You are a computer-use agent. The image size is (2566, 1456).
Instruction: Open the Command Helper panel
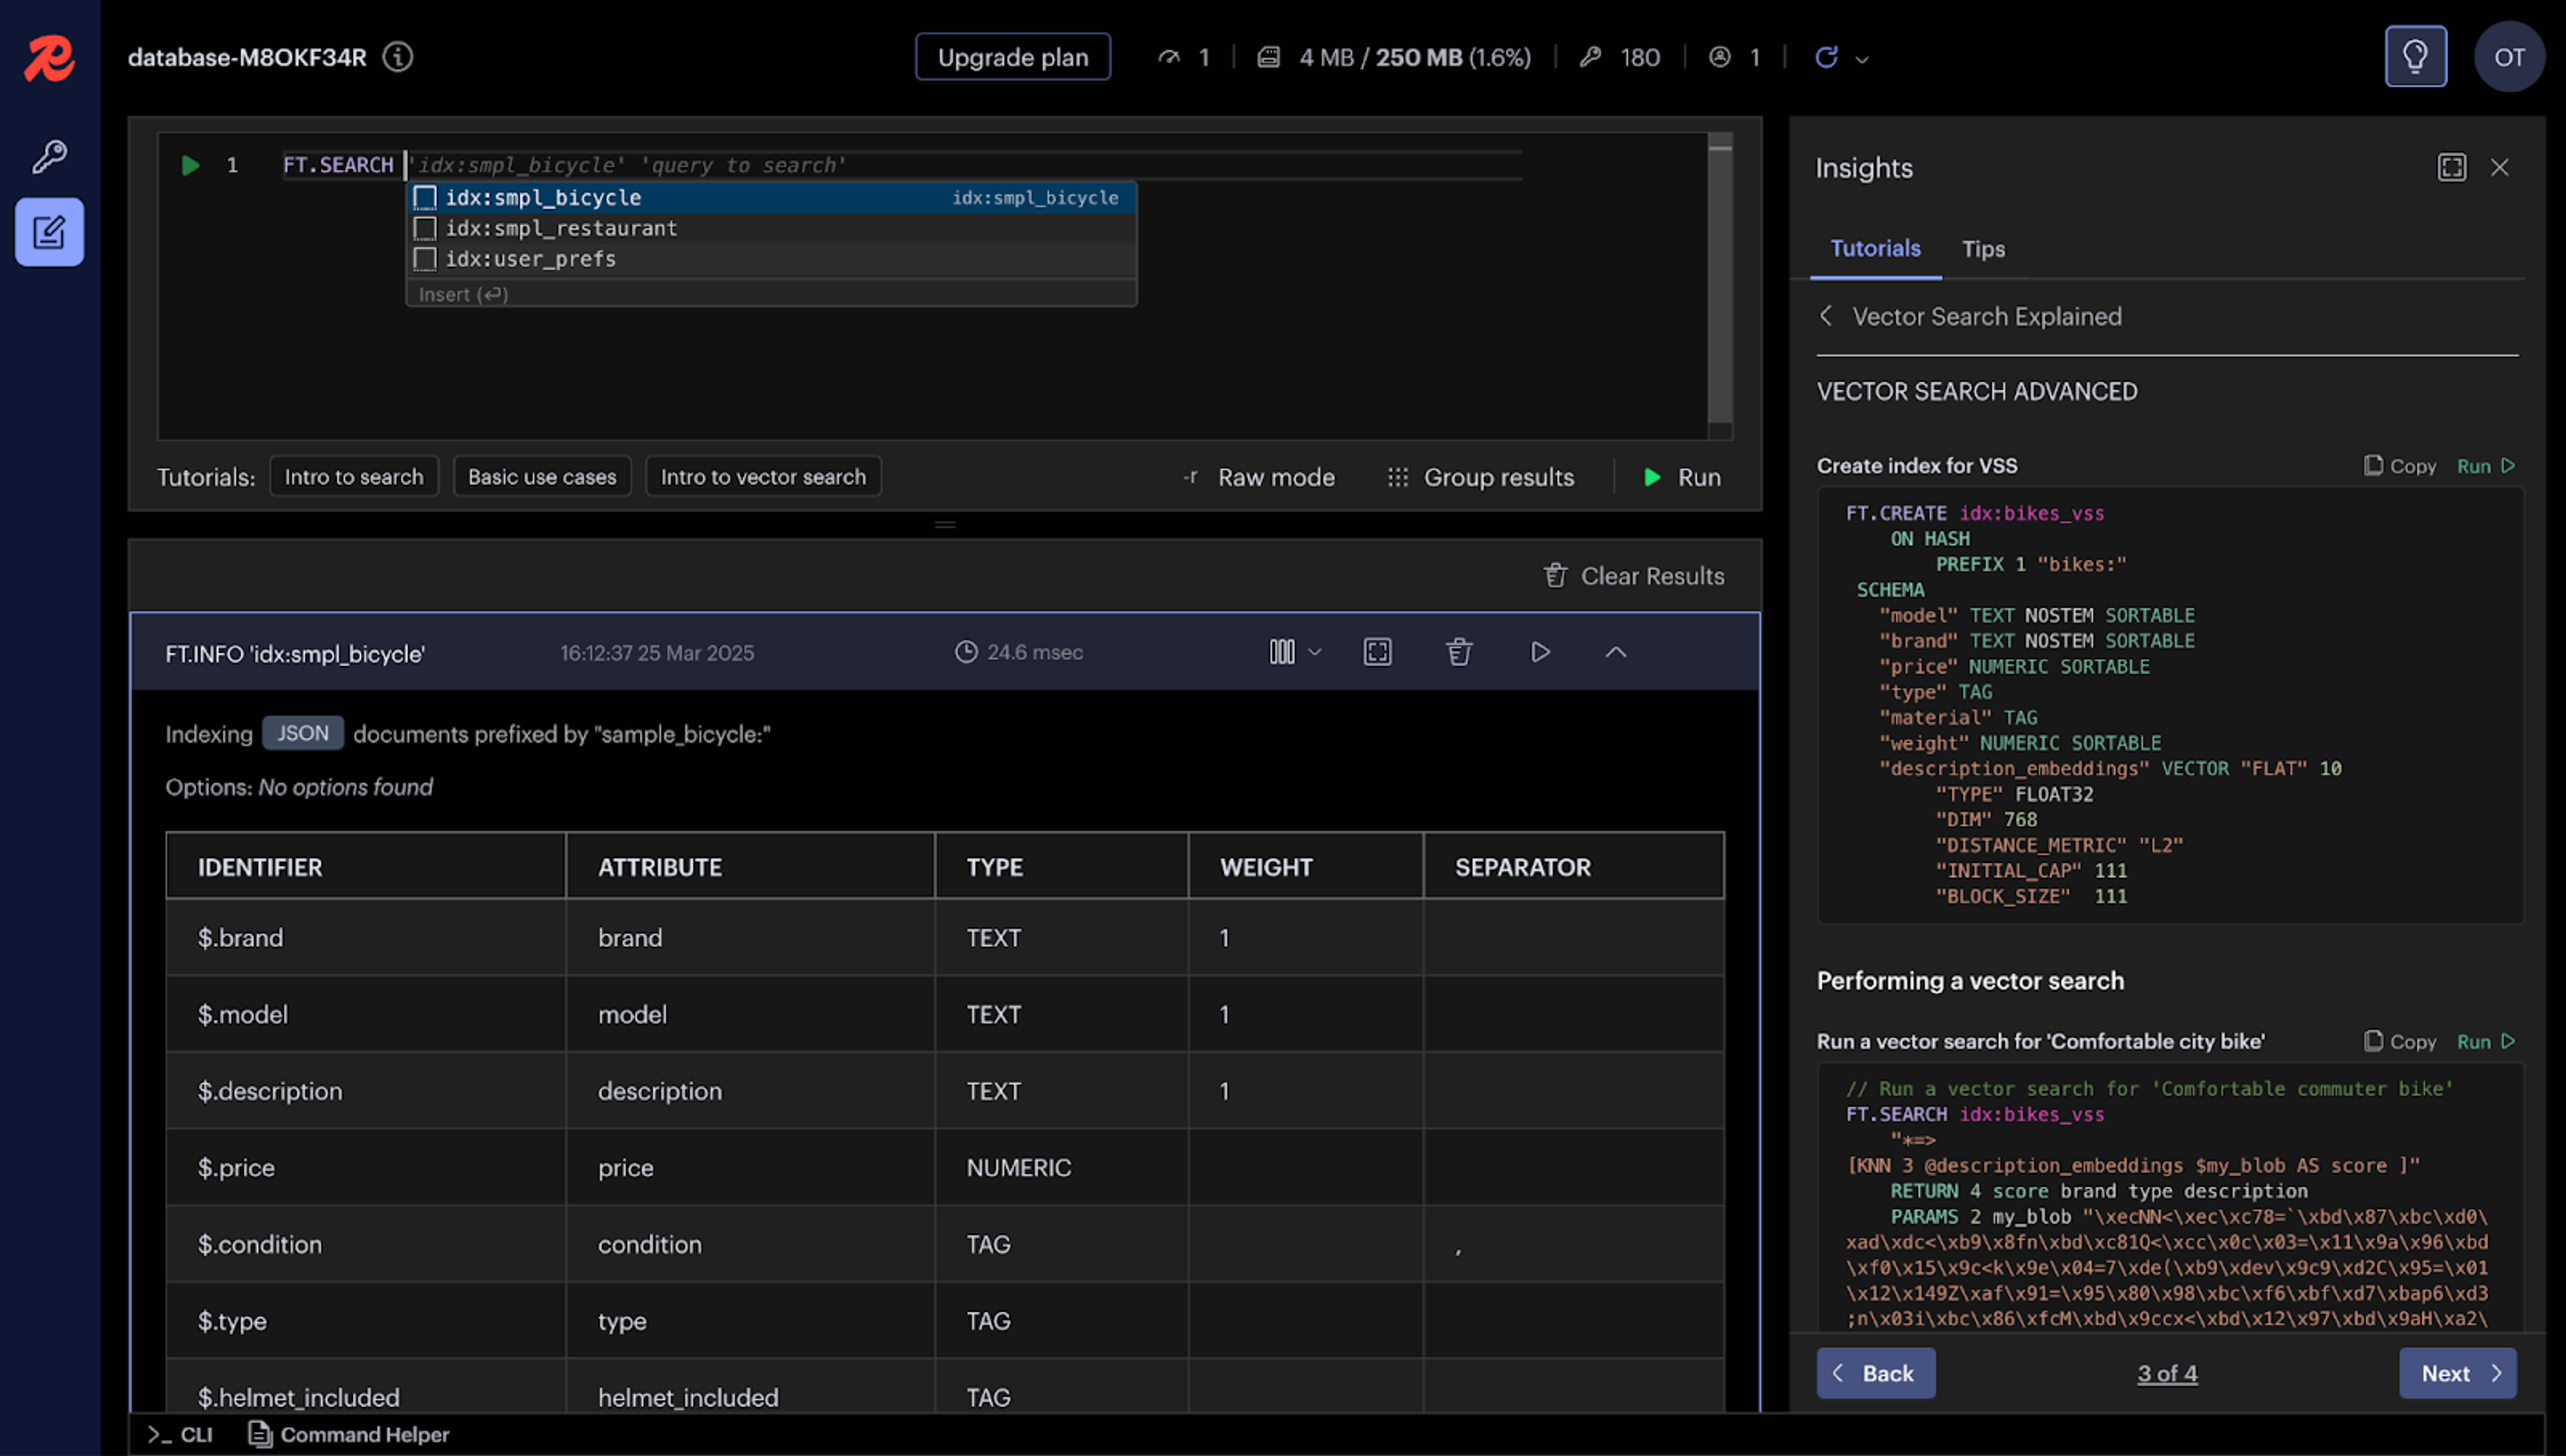click(x=349, y=1434)
